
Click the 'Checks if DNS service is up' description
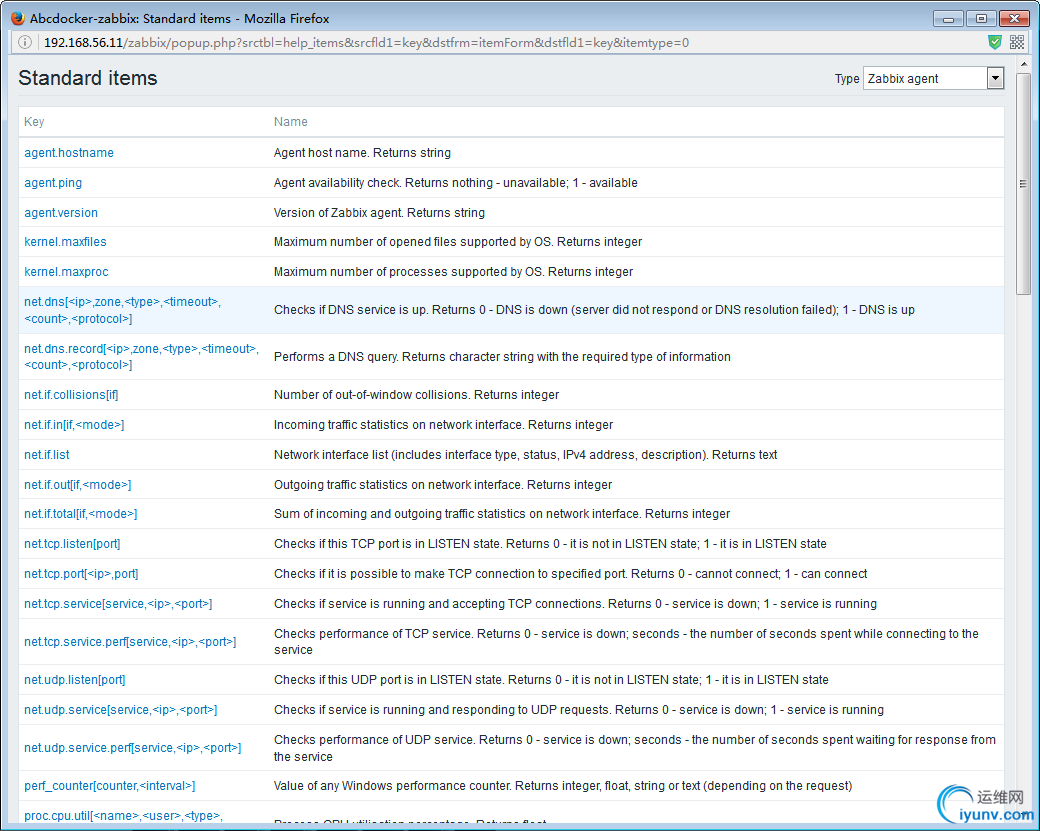click(594, 310)
